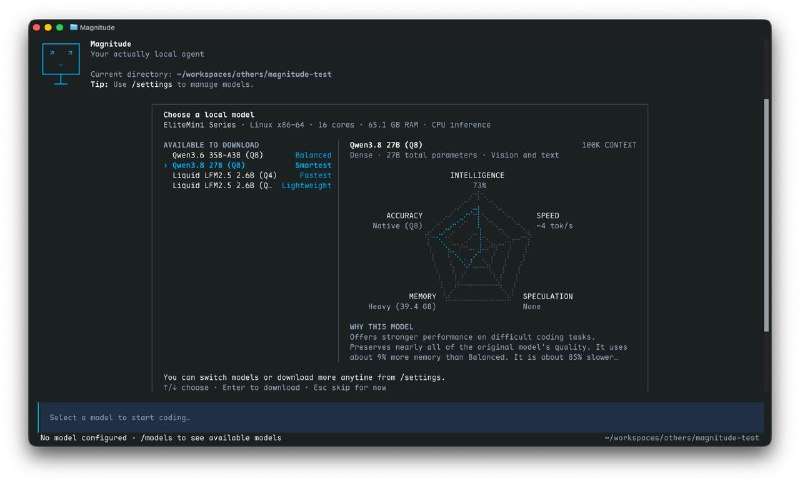This screenshot has width=800, height=484.
Task: Click the green maximize window button
Action: (60, 28)
